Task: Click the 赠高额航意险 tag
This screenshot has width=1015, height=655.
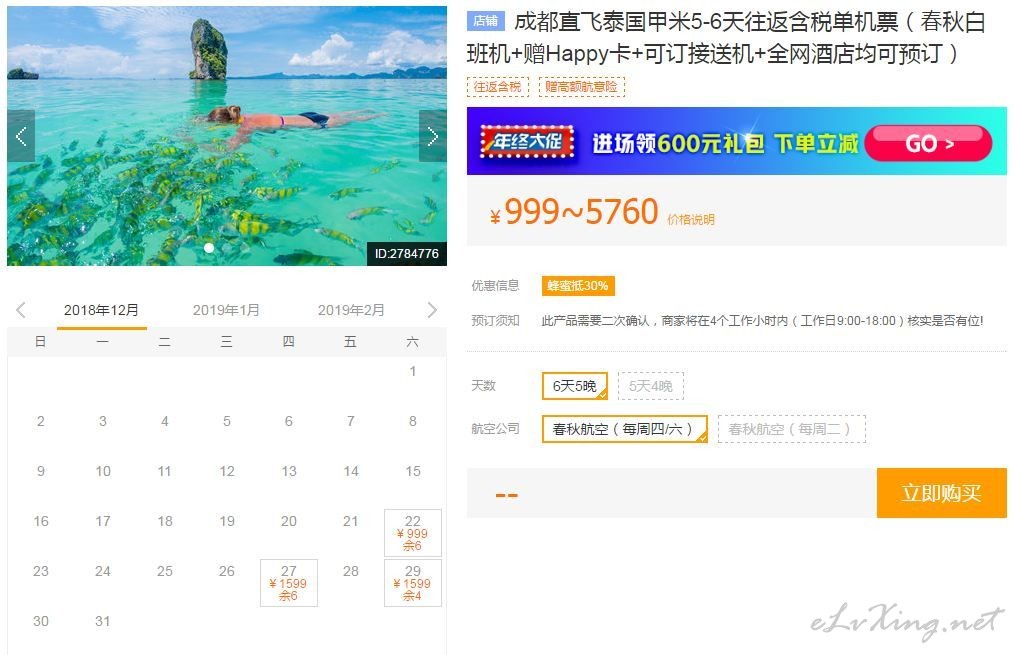Action: 581,86
